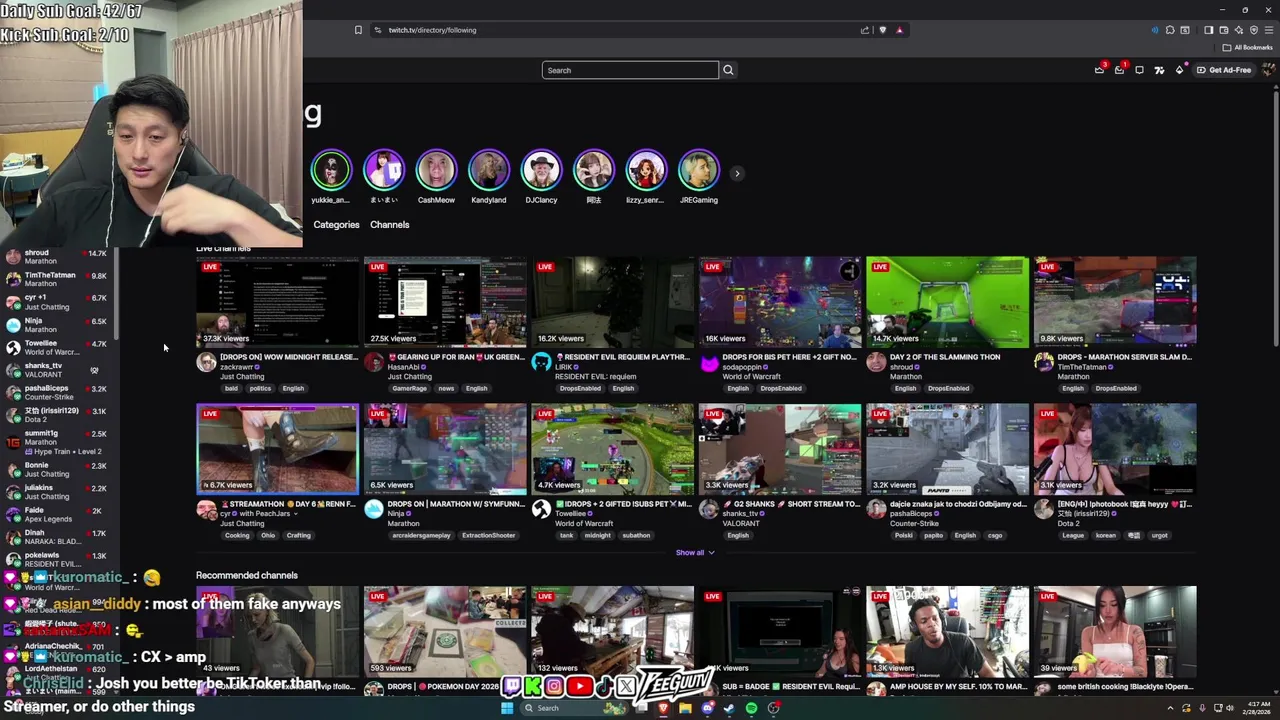Viewport: 1280px width, 720px height.
Task: Click the page vertical scrollbar
Action: coord(1275,220)
